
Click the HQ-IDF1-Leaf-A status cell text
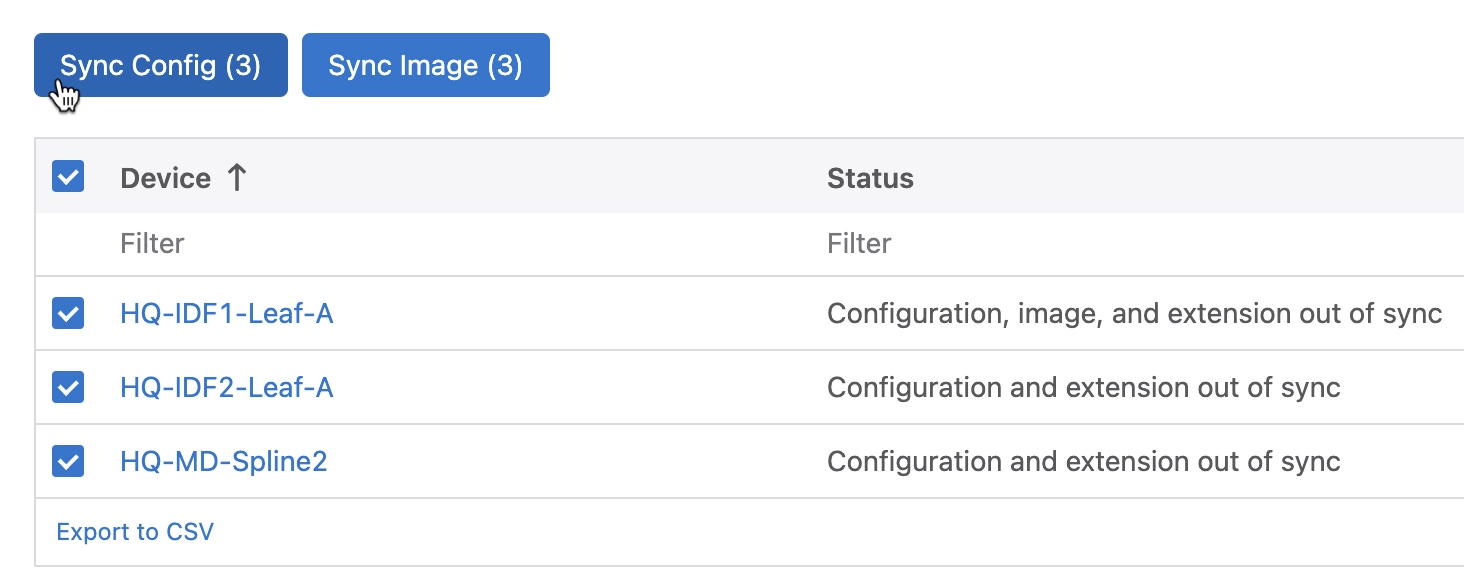point(1134,314)
